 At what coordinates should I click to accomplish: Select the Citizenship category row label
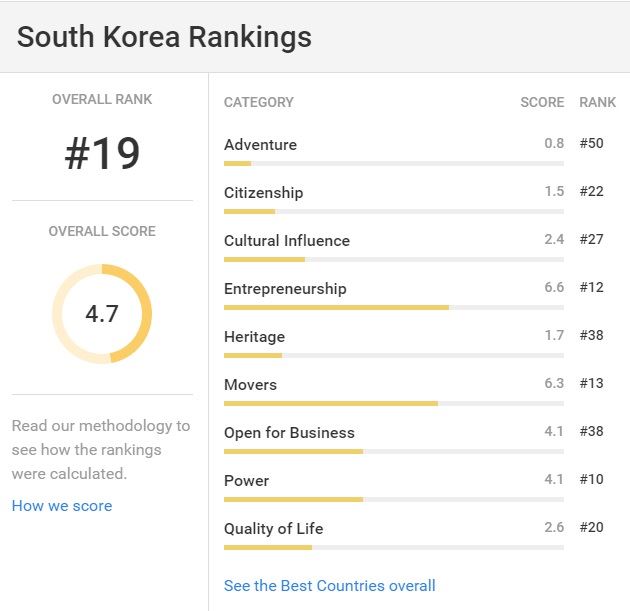[263, 193]
